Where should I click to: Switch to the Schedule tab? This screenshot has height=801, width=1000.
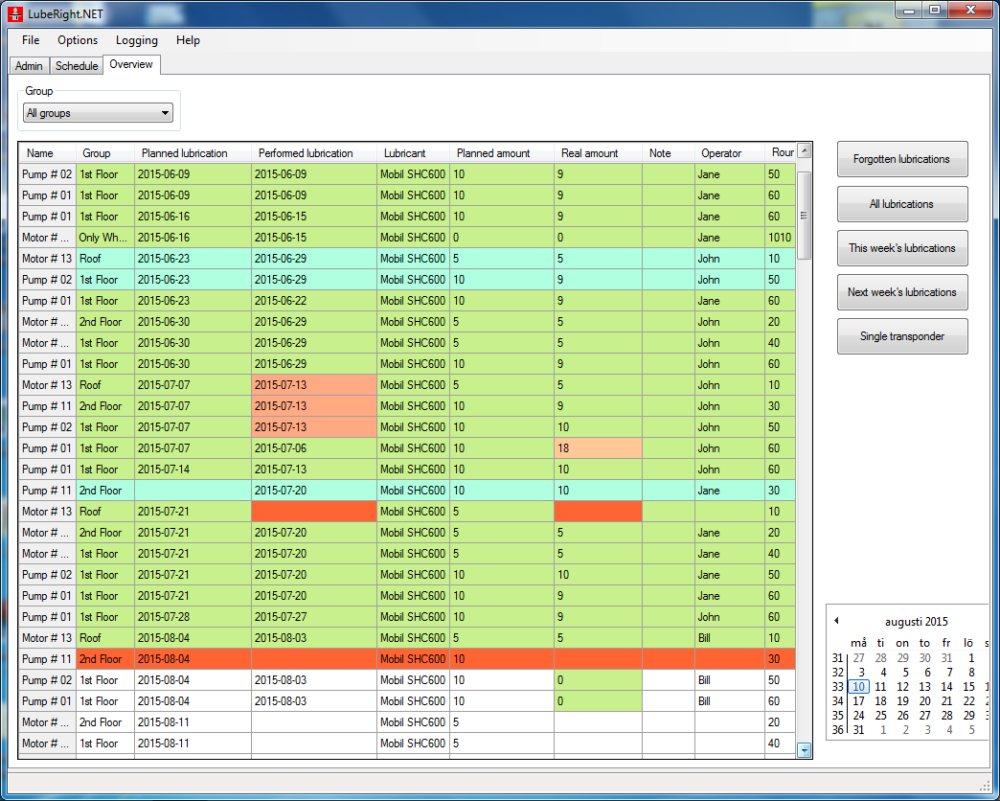tap(77, 66)
